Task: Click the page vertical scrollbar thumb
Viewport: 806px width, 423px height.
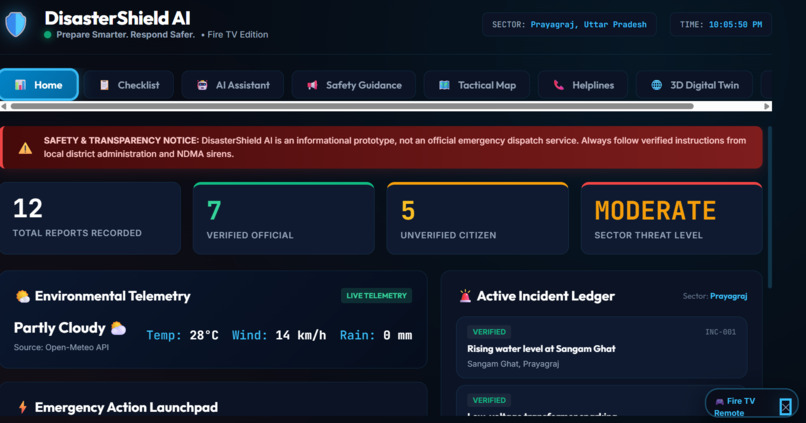Action: point(770,207)
